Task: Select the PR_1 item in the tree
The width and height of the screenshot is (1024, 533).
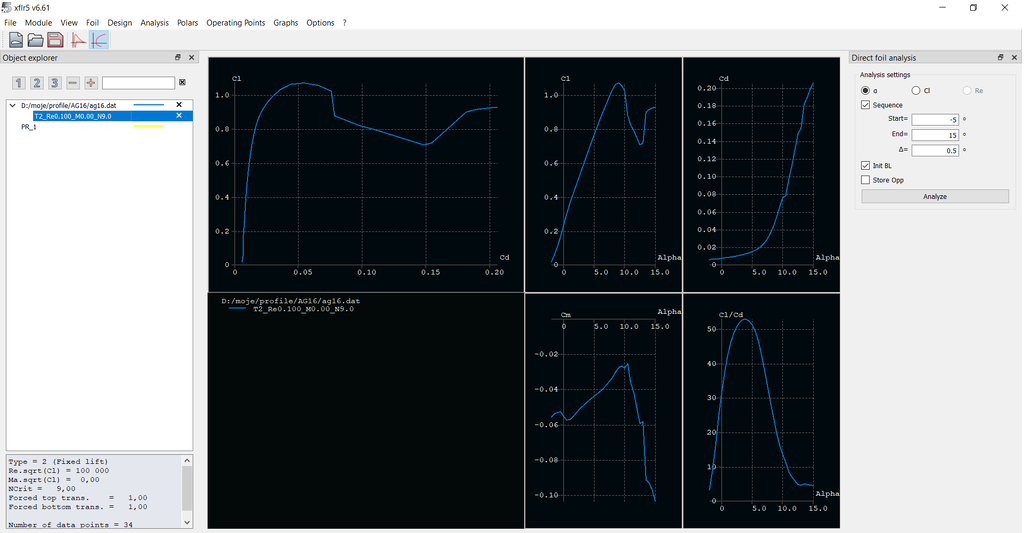Action: 29,127
